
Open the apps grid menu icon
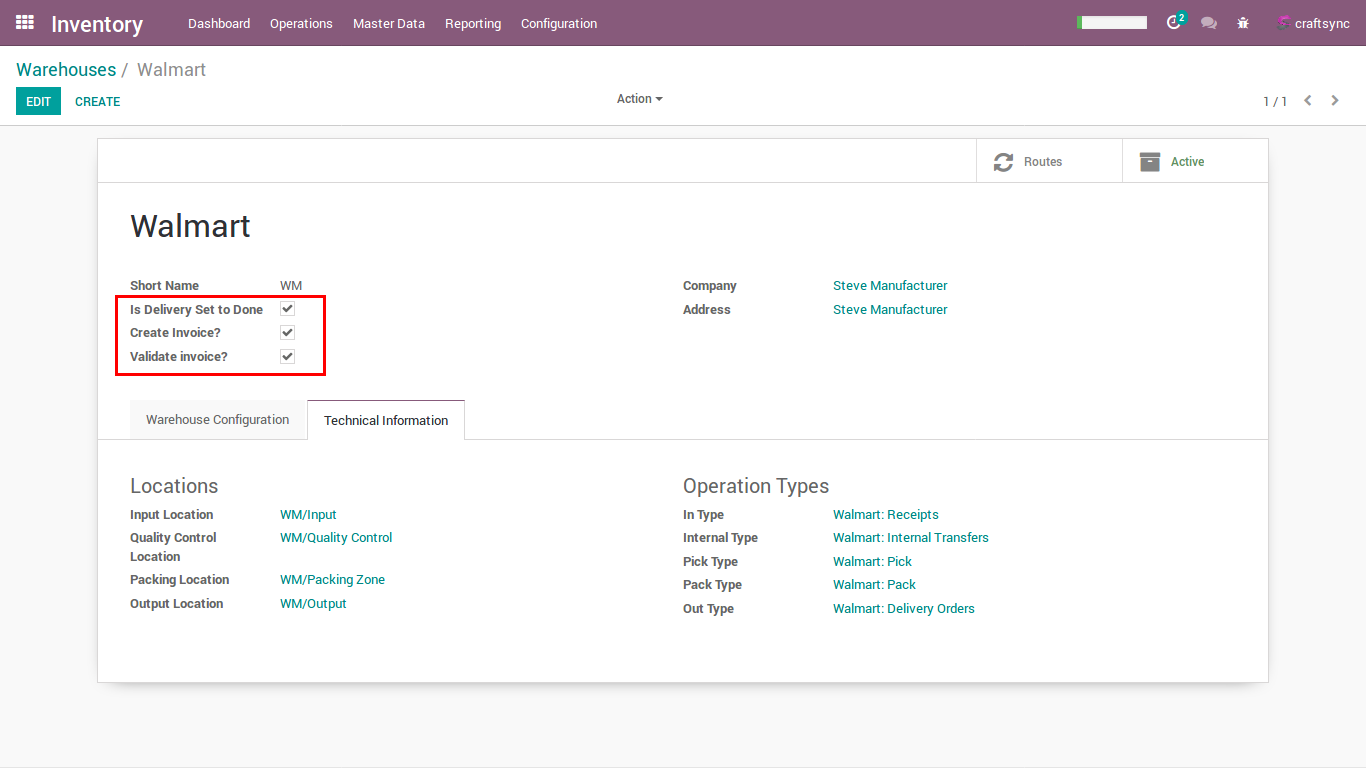click(25, 22)
